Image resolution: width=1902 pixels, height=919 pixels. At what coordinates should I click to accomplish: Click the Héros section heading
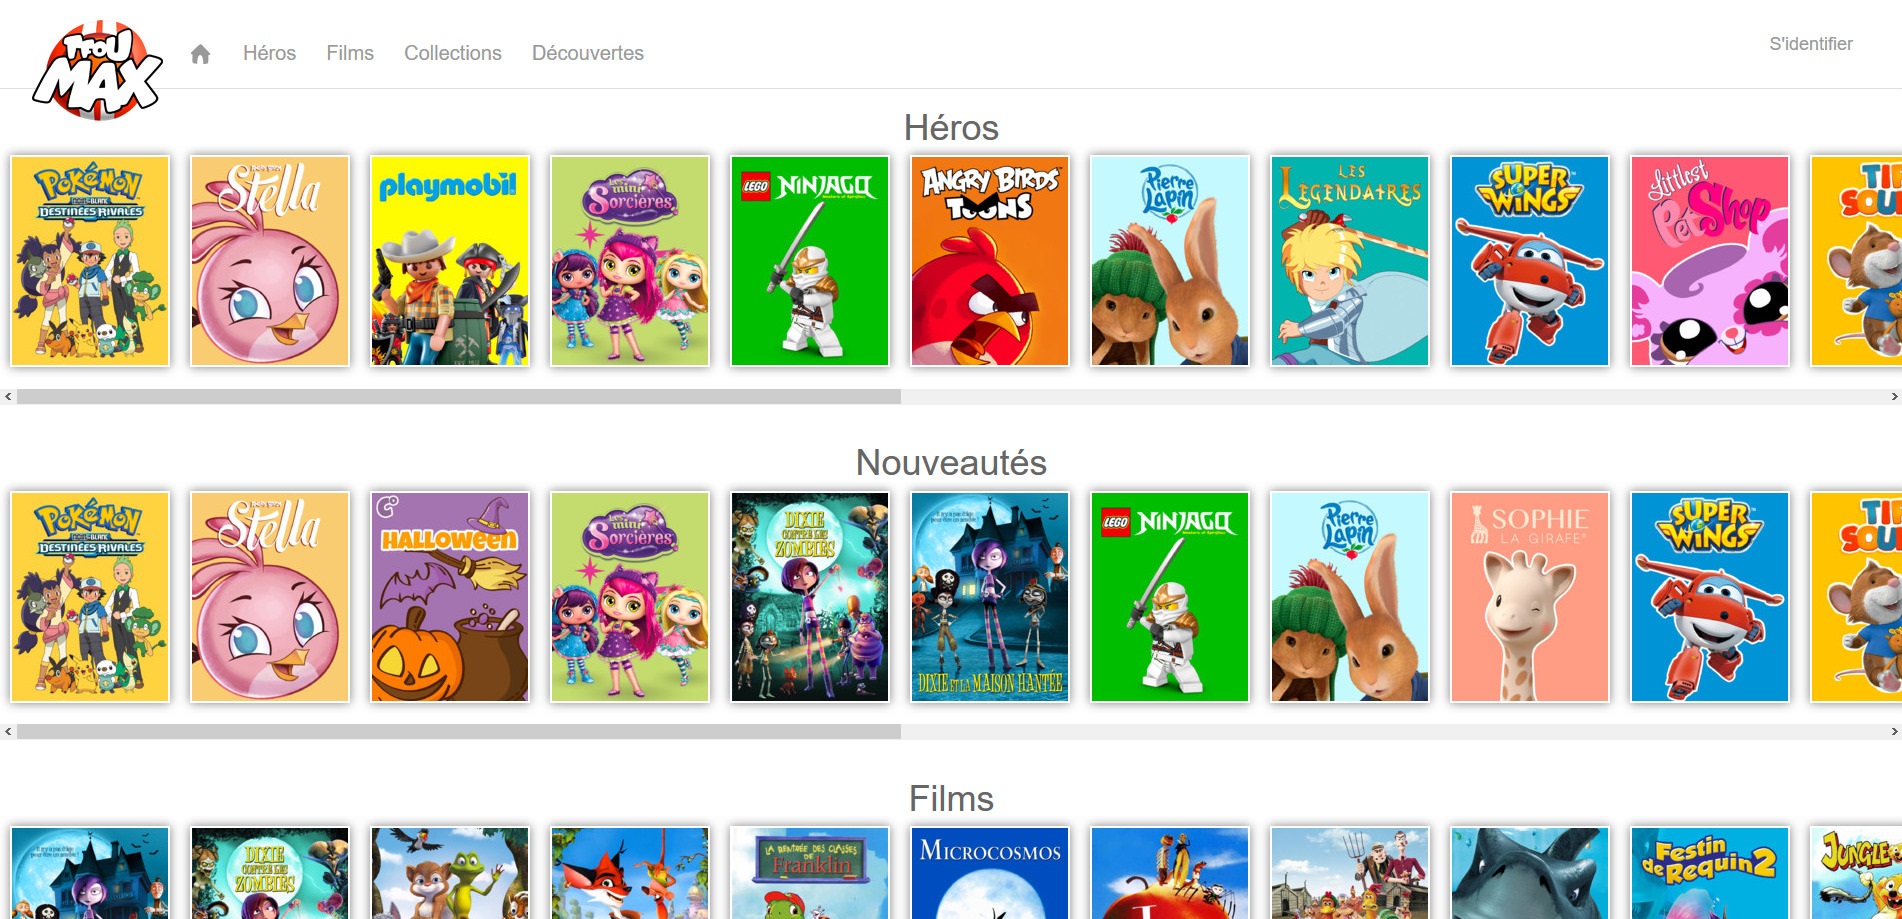click(951, 128)
